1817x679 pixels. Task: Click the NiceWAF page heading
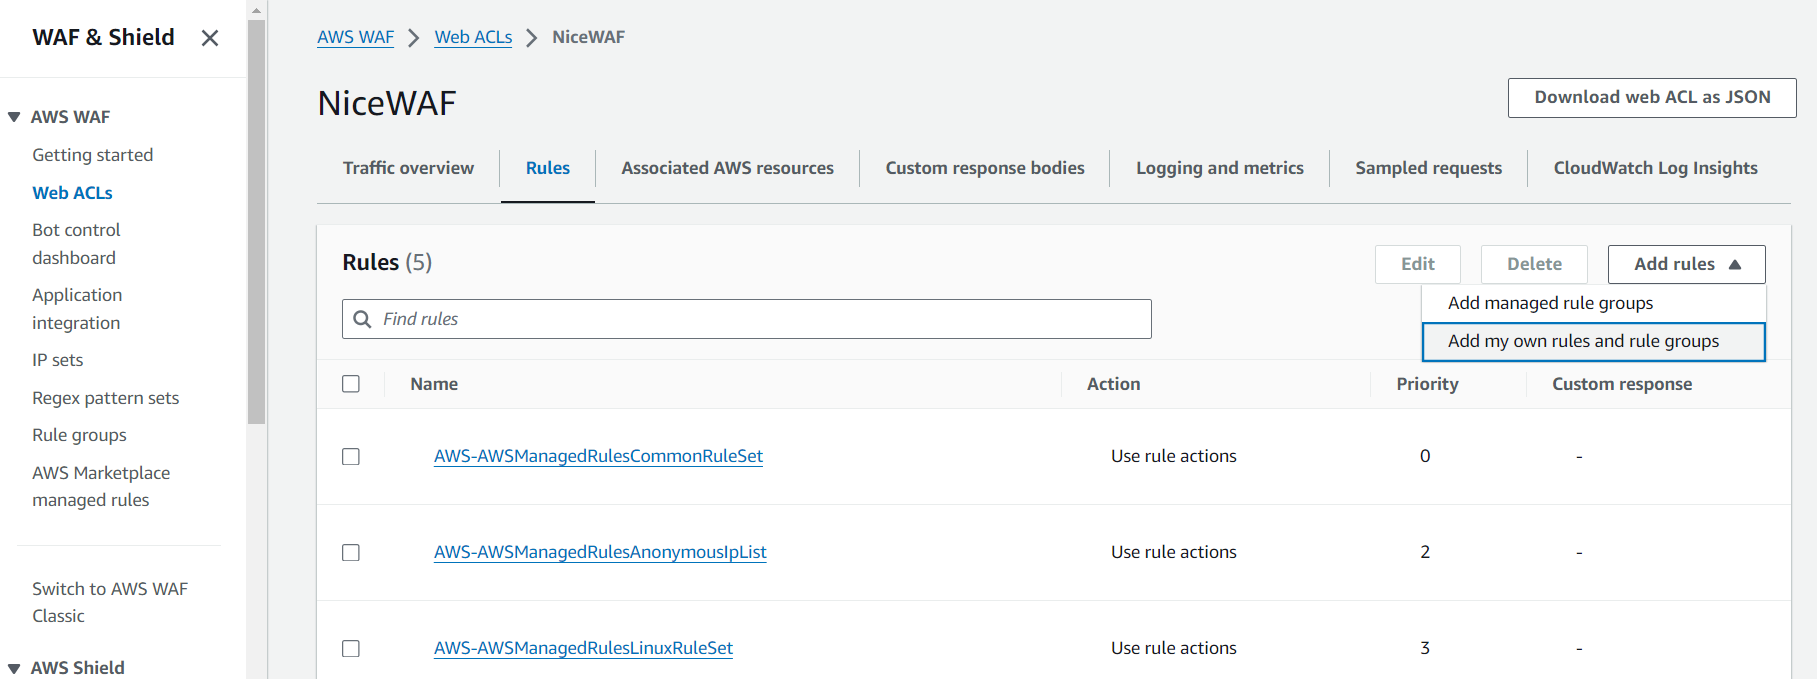pyautogui.click(x=387, y=103)
